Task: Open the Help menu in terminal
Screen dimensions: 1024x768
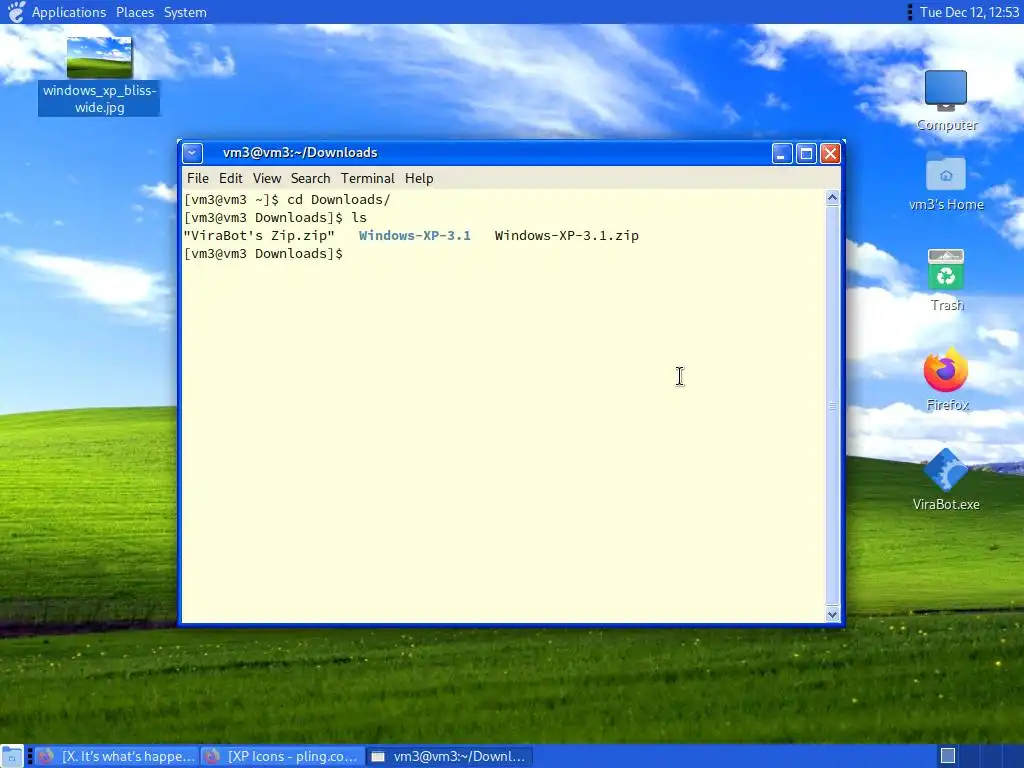Action: pos(419,178)
